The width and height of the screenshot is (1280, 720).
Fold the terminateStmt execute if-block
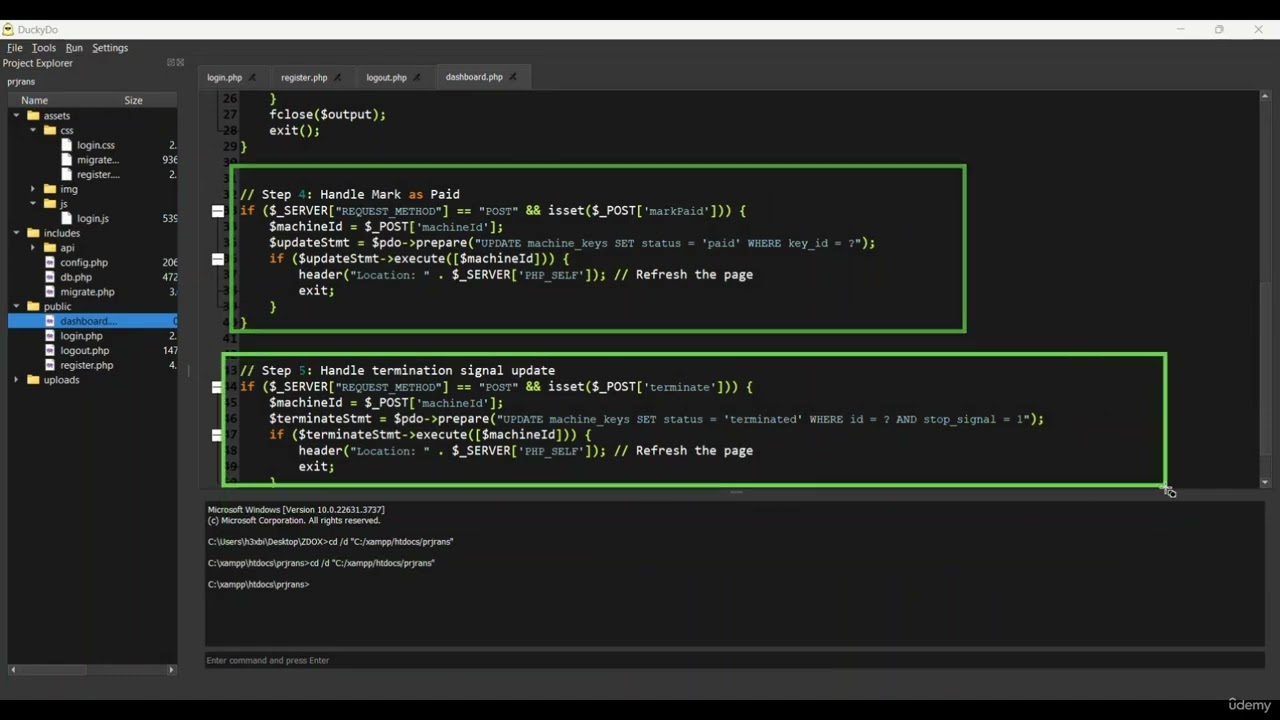[218, 435]
